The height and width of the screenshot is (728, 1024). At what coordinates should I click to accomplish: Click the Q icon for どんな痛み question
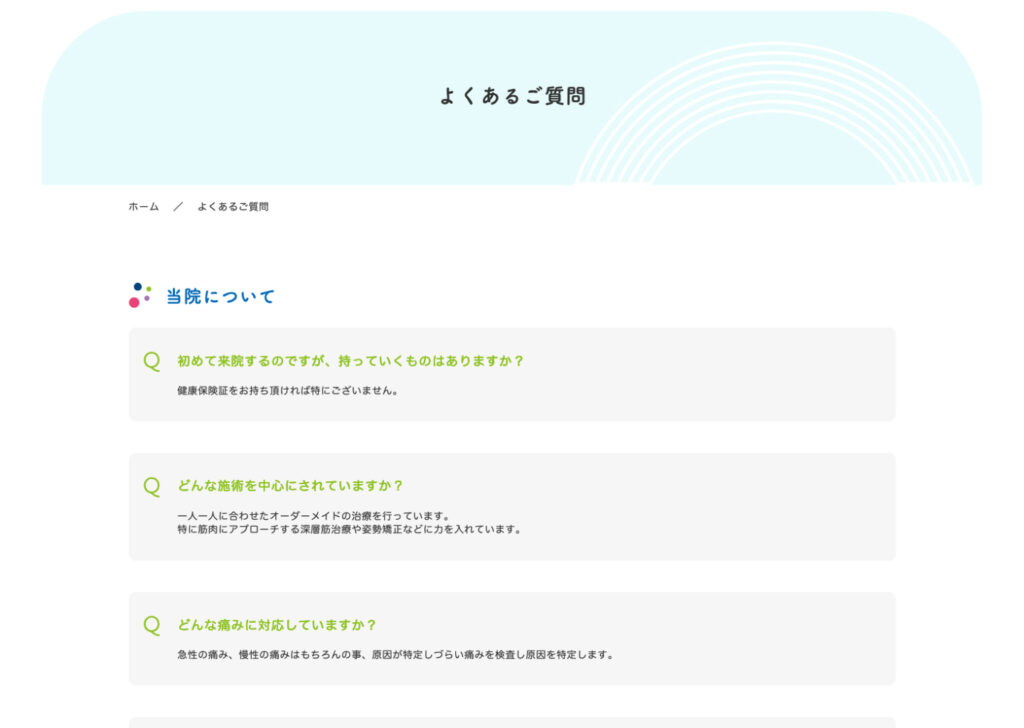152,625
